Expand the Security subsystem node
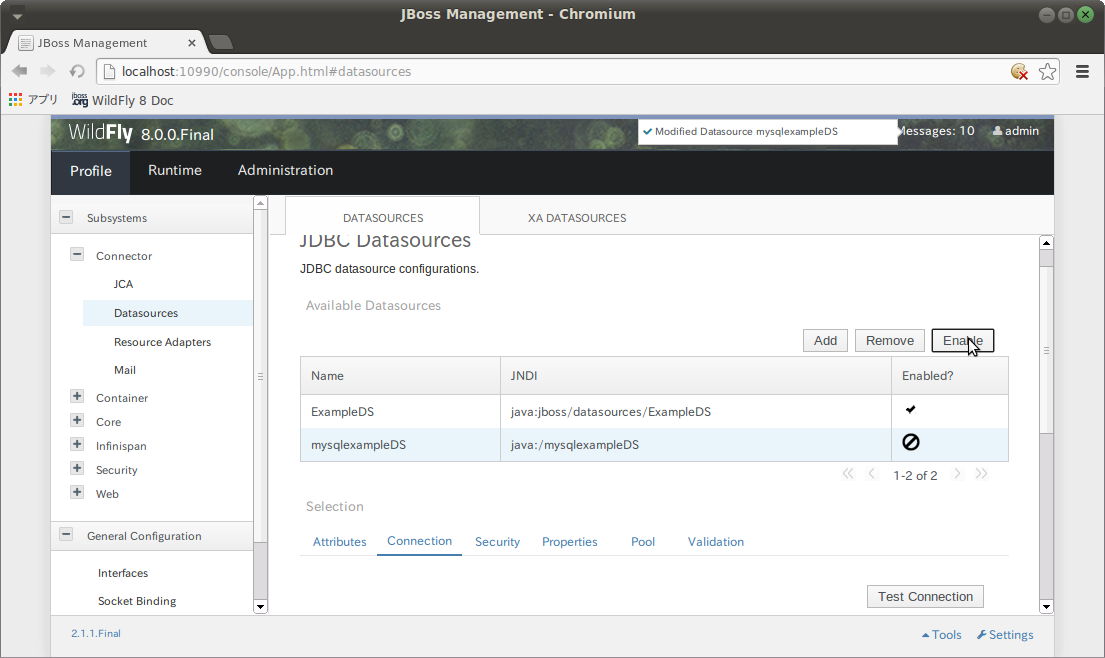Image resolution: width=1105 pixels, height=658 pixels. [x=77, y=469]
